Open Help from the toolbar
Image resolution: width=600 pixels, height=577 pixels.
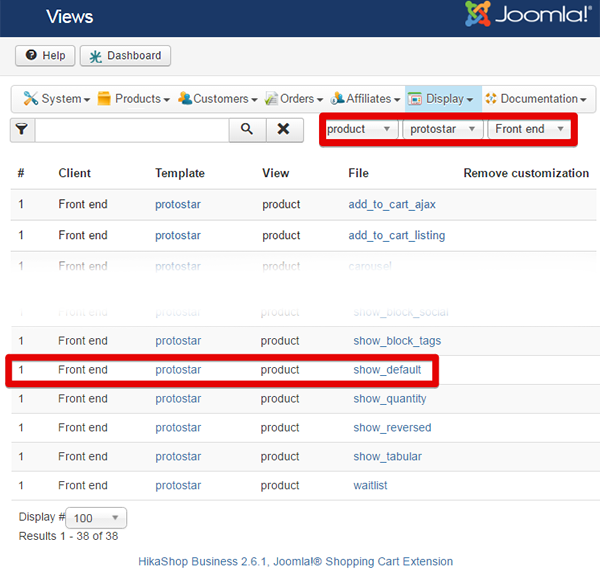[45, 56]
